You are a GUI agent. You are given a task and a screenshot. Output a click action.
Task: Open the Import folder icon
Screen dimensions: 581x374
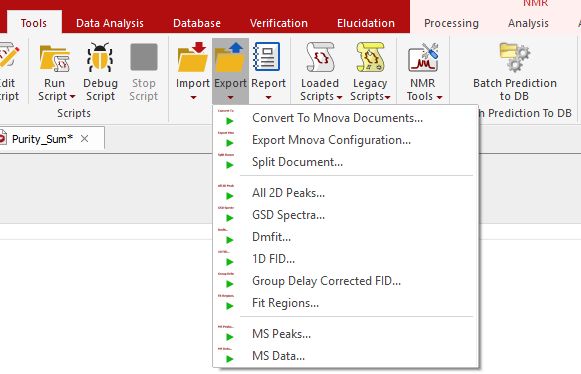192,57
